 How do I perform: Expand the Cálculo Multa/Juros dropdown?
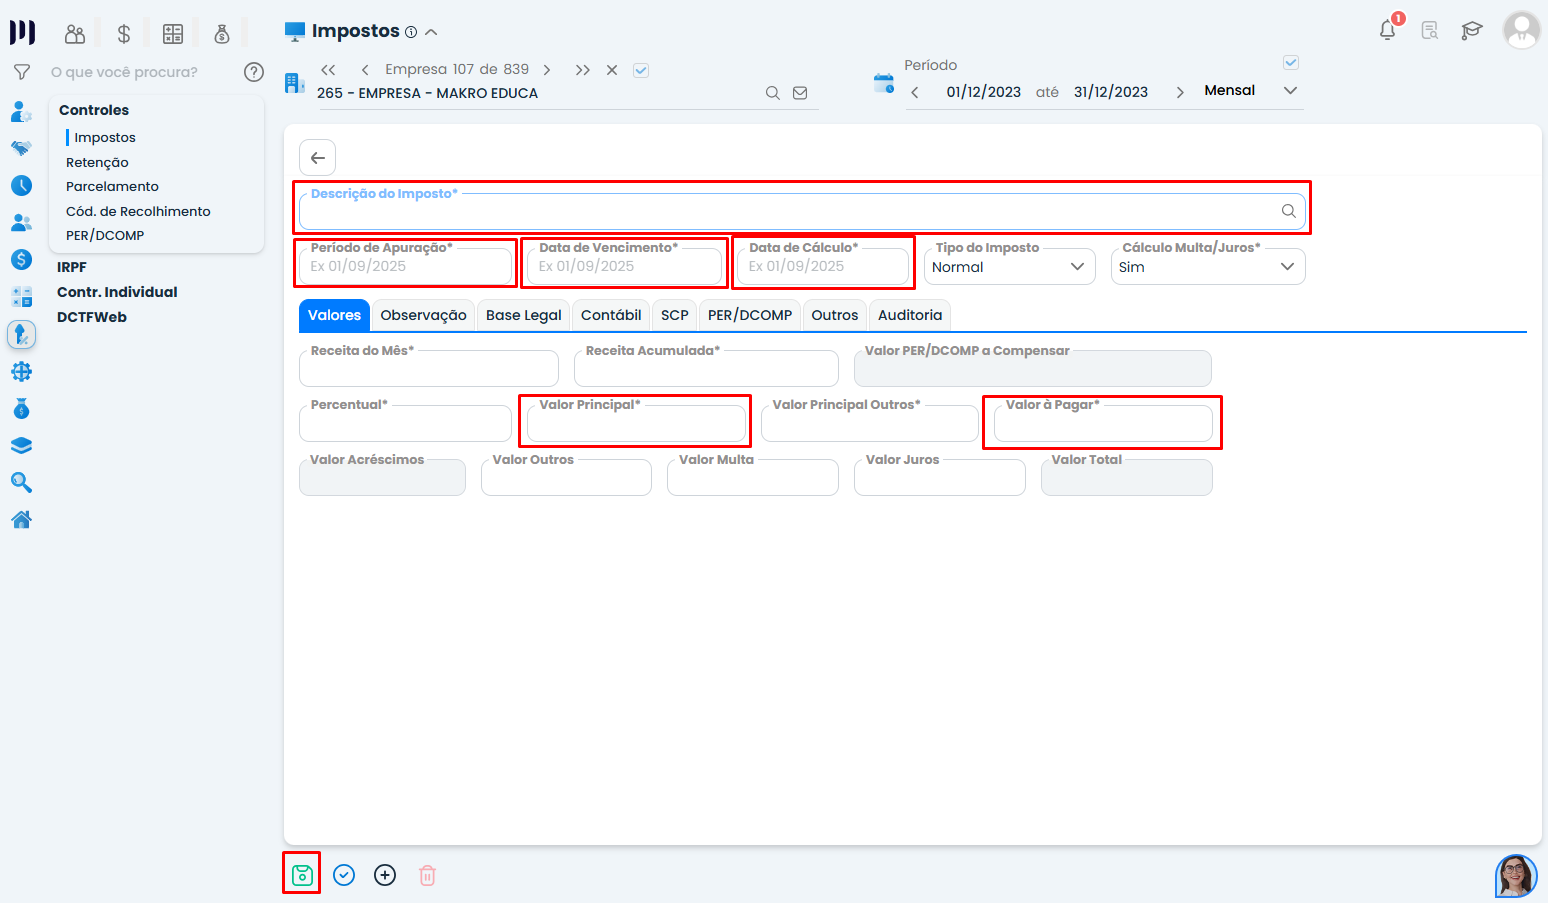pos(1207,267)
